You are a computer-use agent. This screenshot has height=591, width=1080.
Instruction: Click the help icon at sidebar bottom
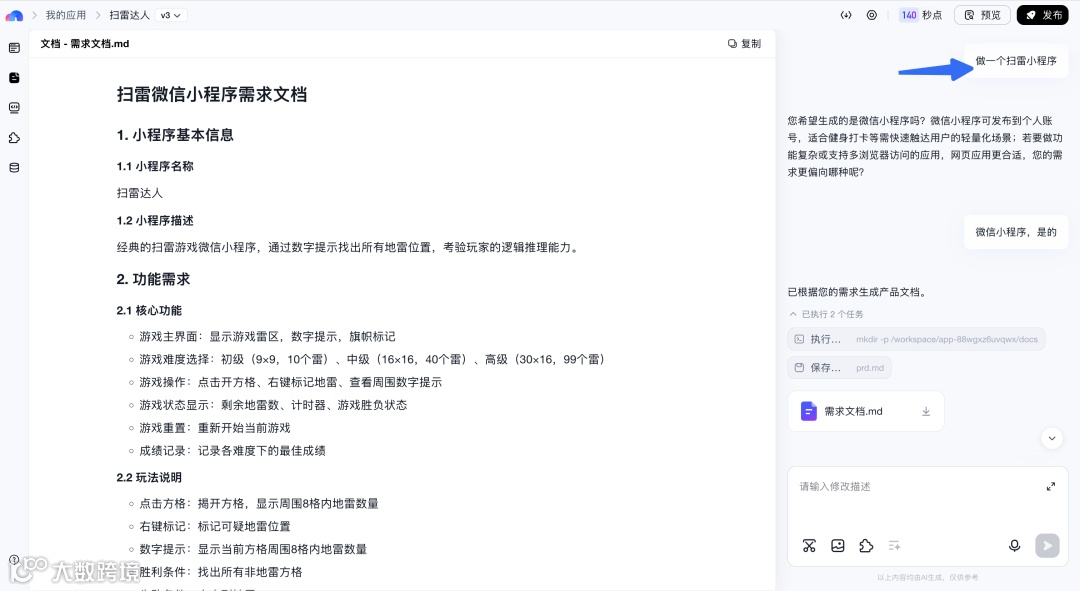coord(14,560)
